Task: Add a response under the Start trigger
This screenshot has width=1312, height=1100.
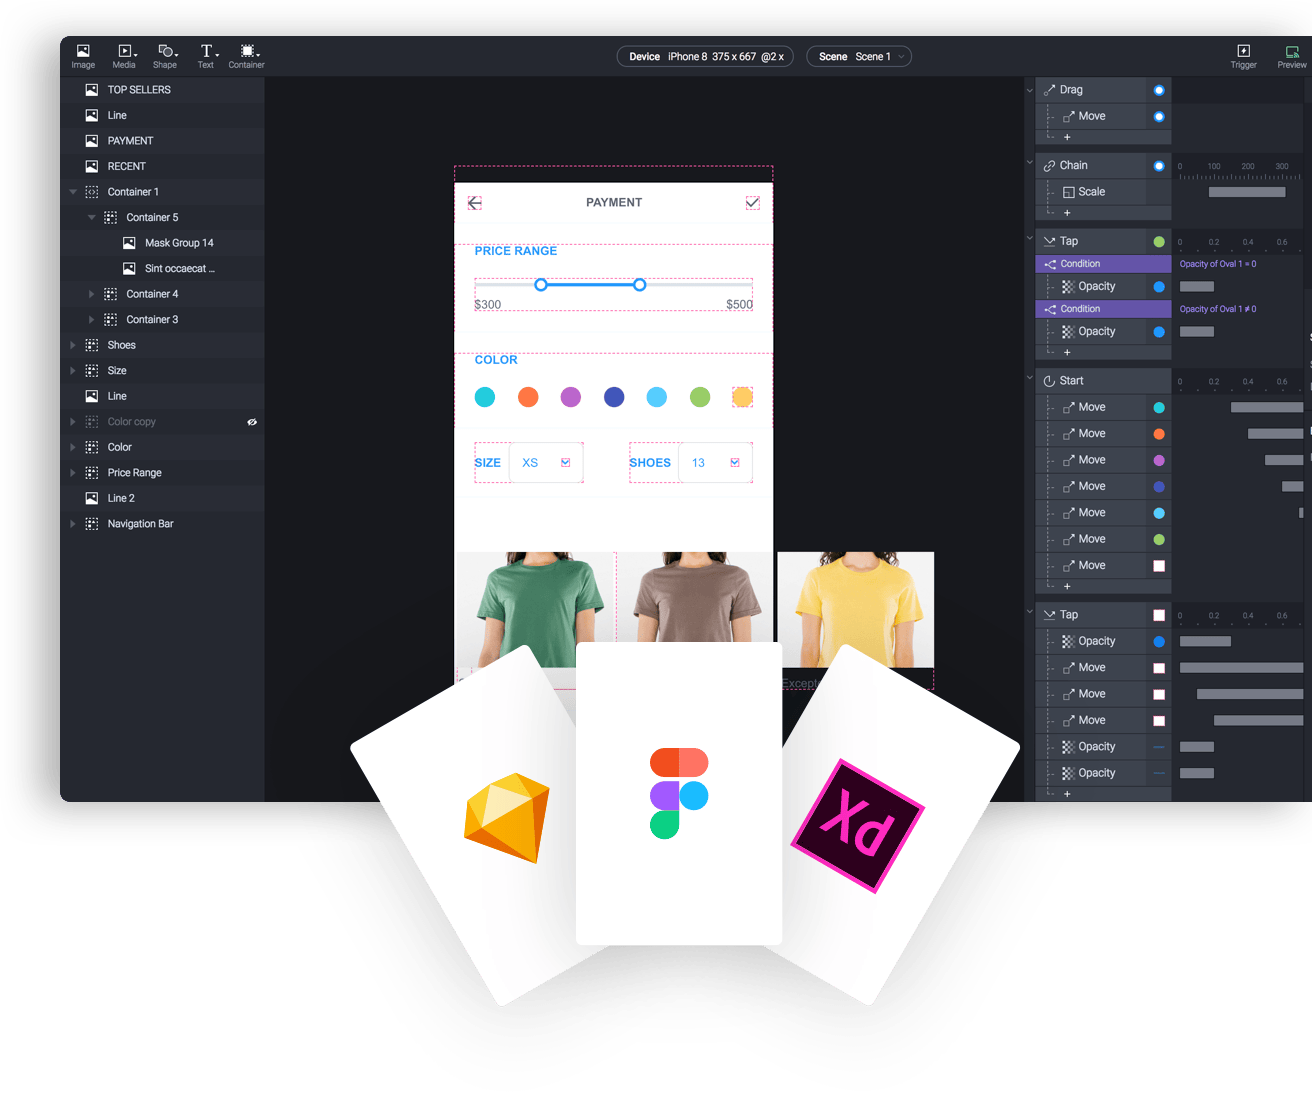Action: (x=1067, y=586)
